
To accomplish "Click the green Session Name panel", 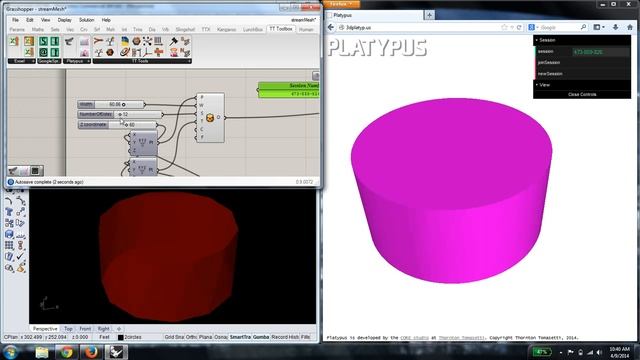I will tap(288, 90).
